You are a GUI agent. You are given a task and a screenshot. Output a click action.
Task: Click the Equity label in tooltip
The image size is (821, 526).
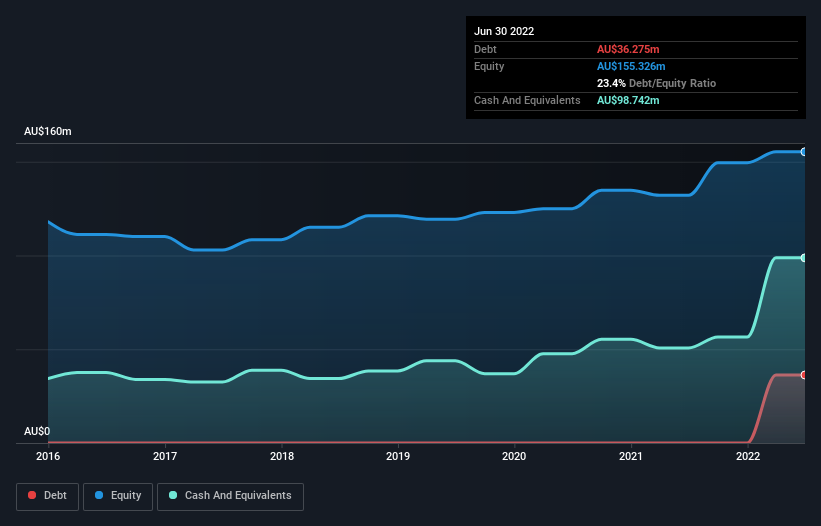pyautogui.click(x=489, y=66)
